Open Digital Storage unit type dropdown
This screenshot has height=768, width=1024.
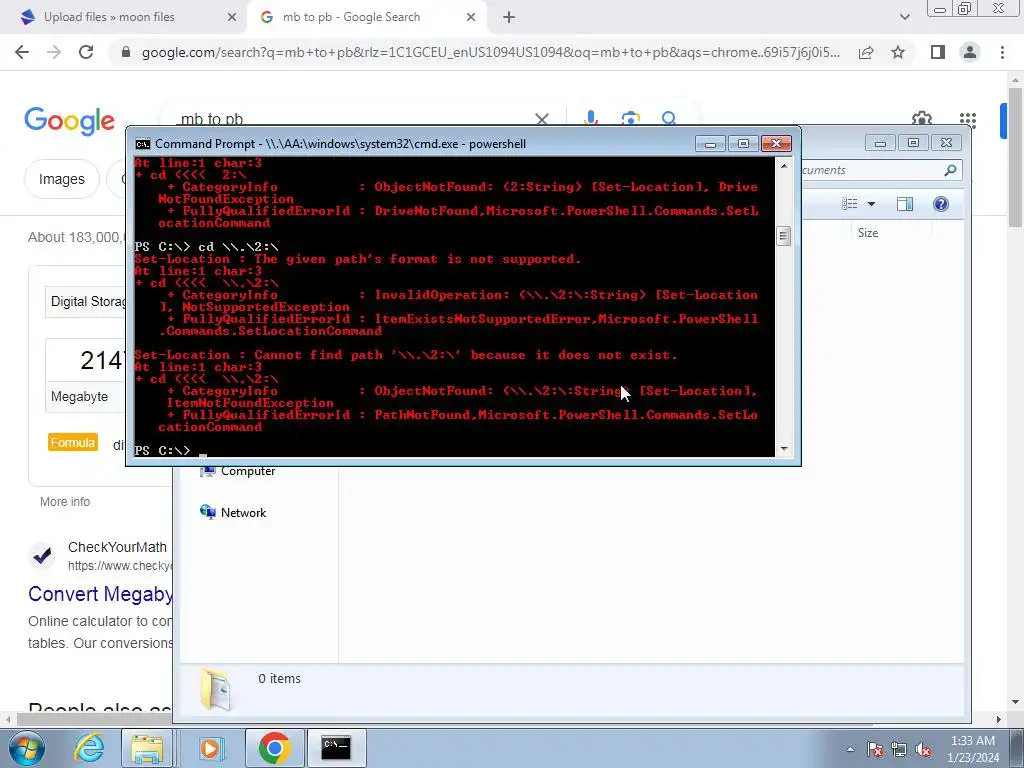tap(86, 302)
